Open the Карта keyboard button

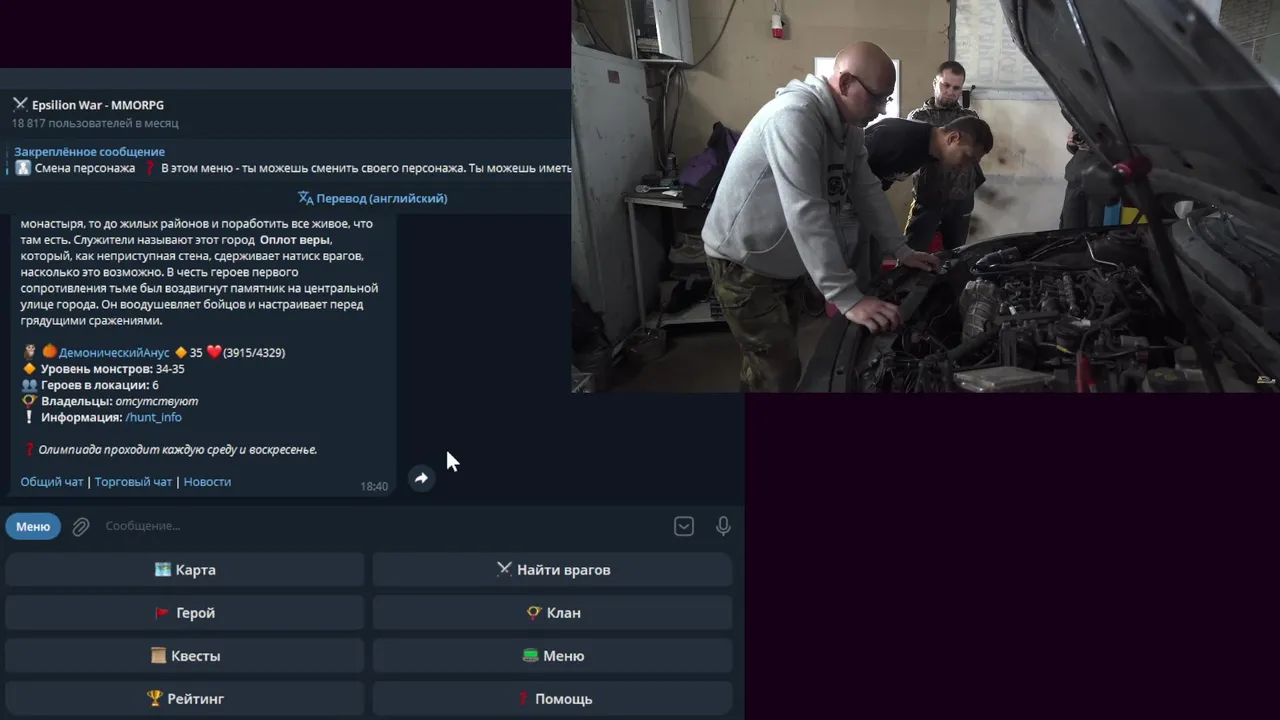pos(185,570)
